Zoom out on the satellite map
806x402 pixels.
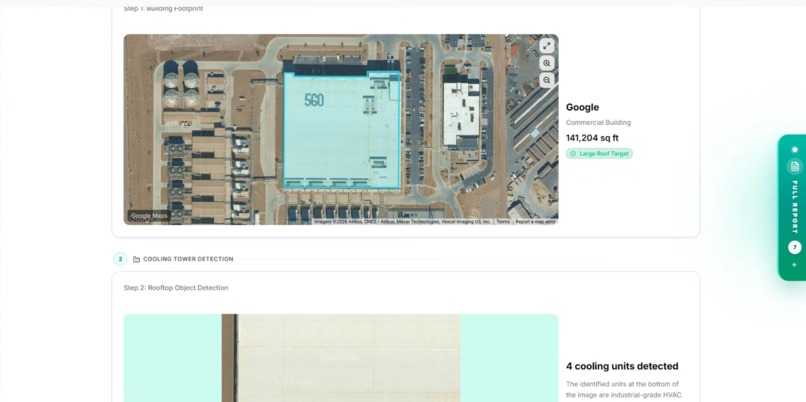(546, 80)
